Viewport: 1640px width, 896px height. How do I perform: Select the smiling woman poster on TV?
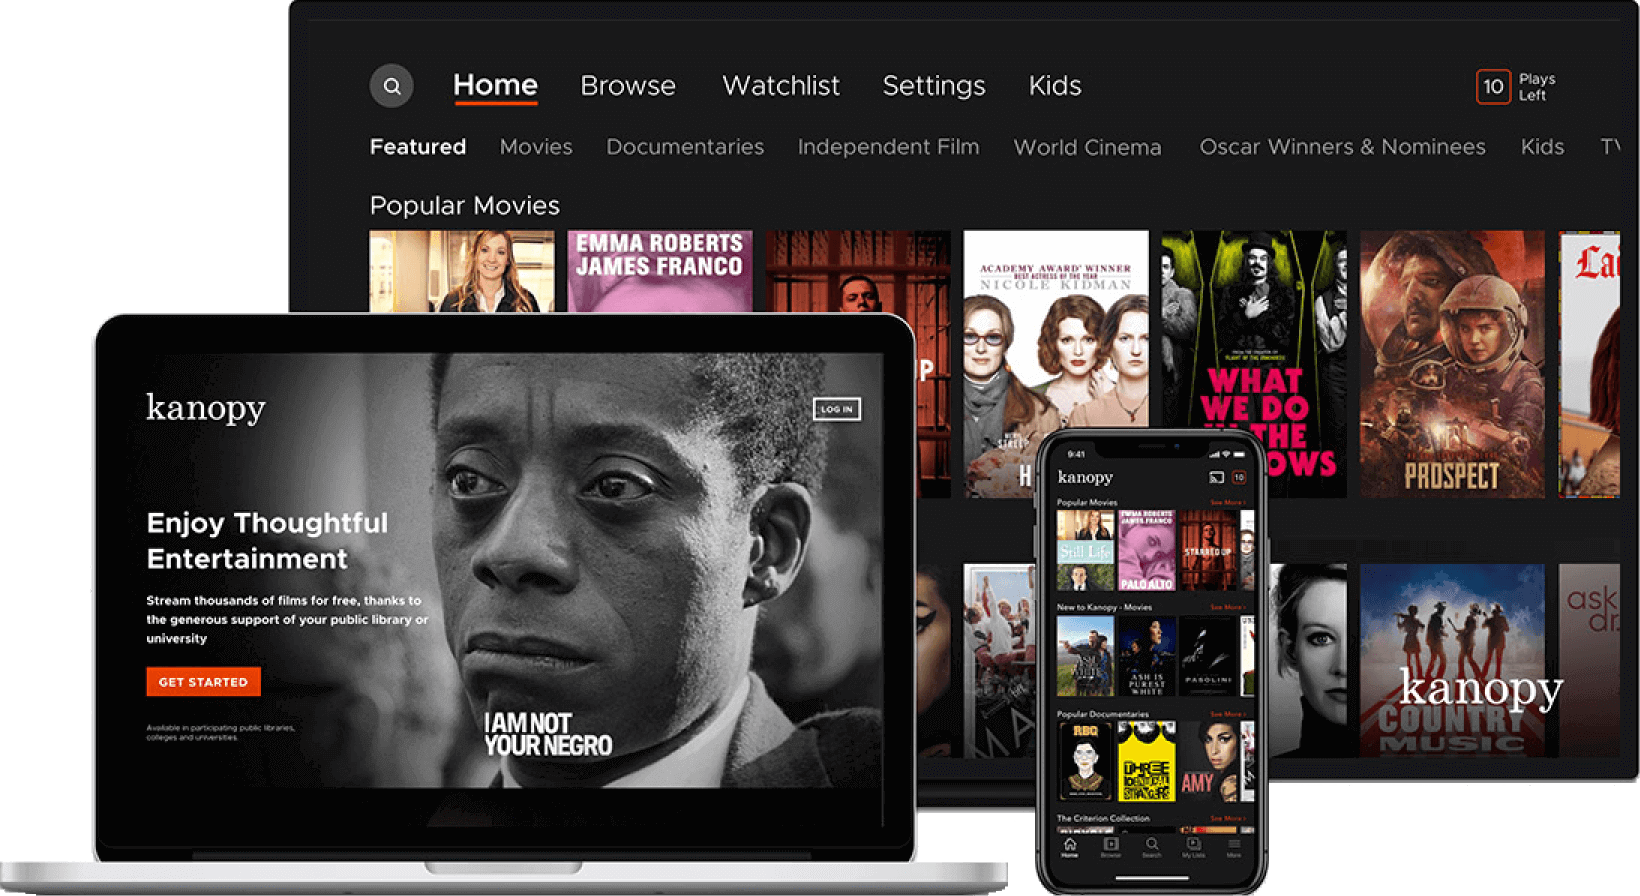[x=462, y=272]
